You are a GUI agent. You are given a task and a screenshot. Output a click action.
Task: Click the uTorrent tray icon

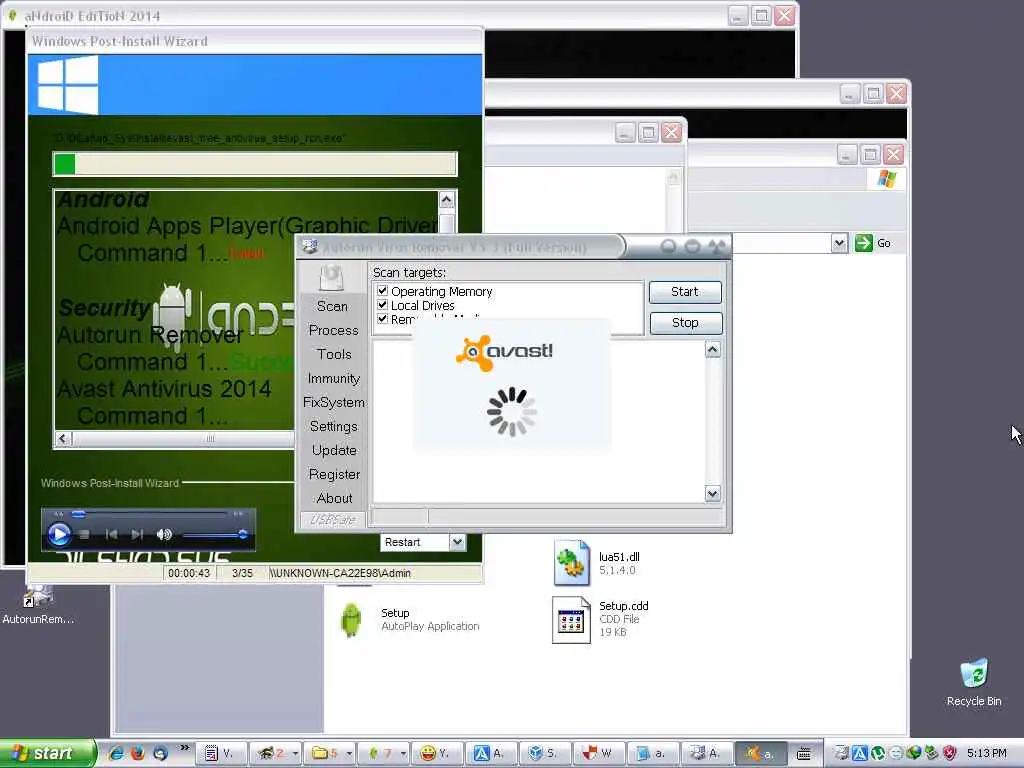tap(878, 754)
